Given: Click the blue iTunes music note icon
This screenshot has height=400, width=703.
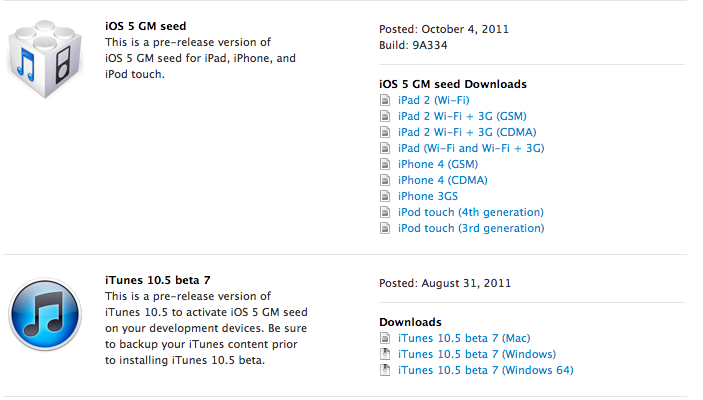Looking at the screenshot, I should pos(45,314).
